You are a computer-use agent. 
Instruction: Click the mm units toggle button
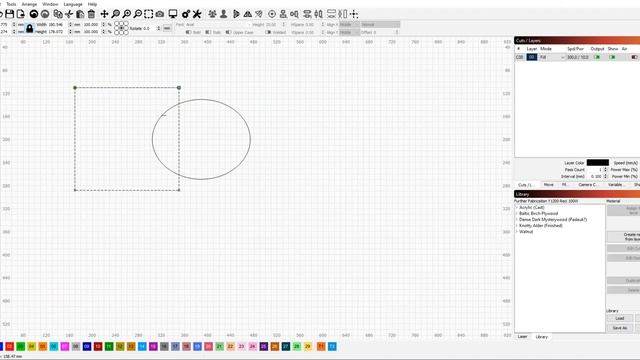click(167, 28)
